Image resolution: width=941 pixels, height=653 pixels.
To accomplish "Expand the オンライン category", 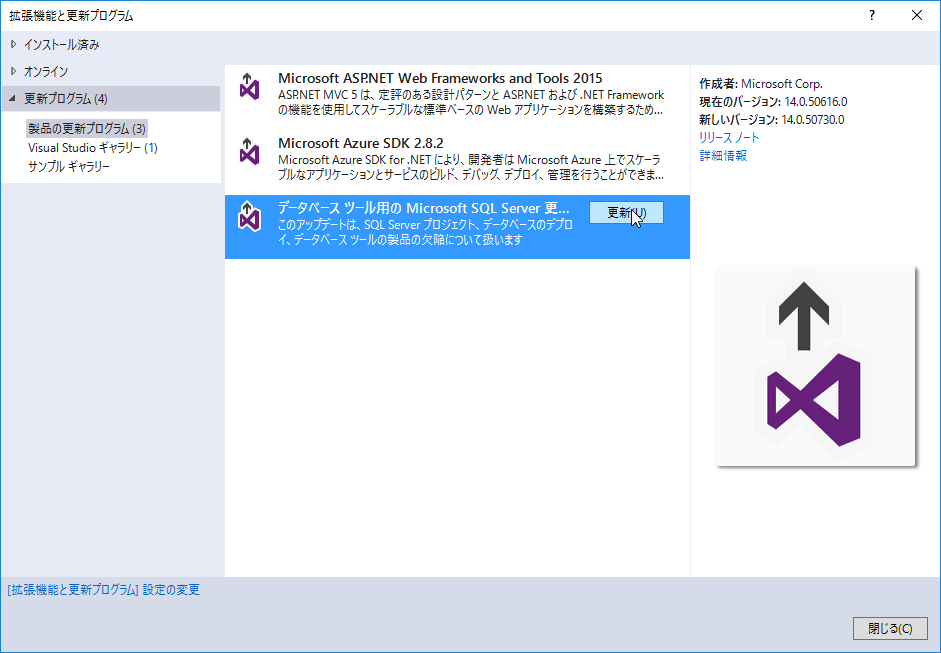I will [13, 71].
